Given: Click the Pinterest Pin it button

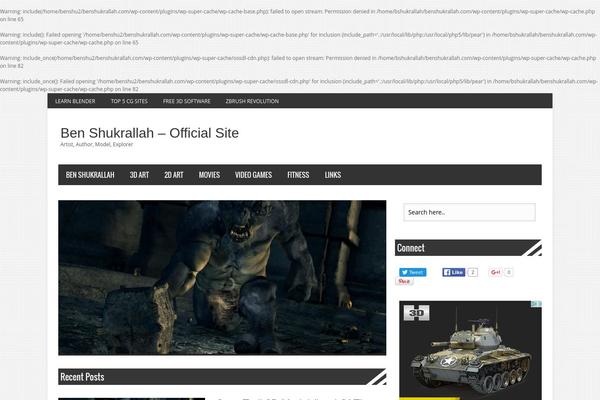Looking at the screenshot, I should [x=404, y=281].
